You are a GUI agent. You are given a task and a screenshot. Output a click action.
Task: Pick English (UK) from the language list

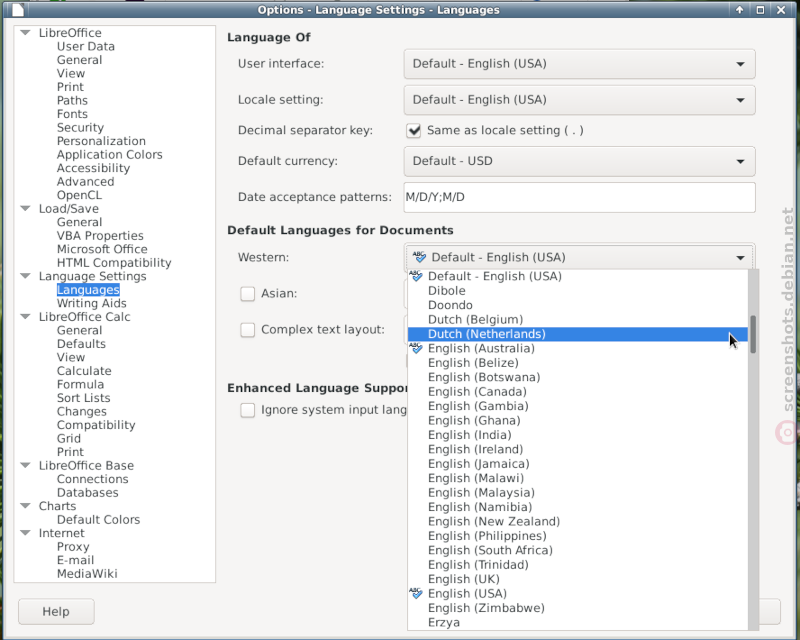click(578, 579)
